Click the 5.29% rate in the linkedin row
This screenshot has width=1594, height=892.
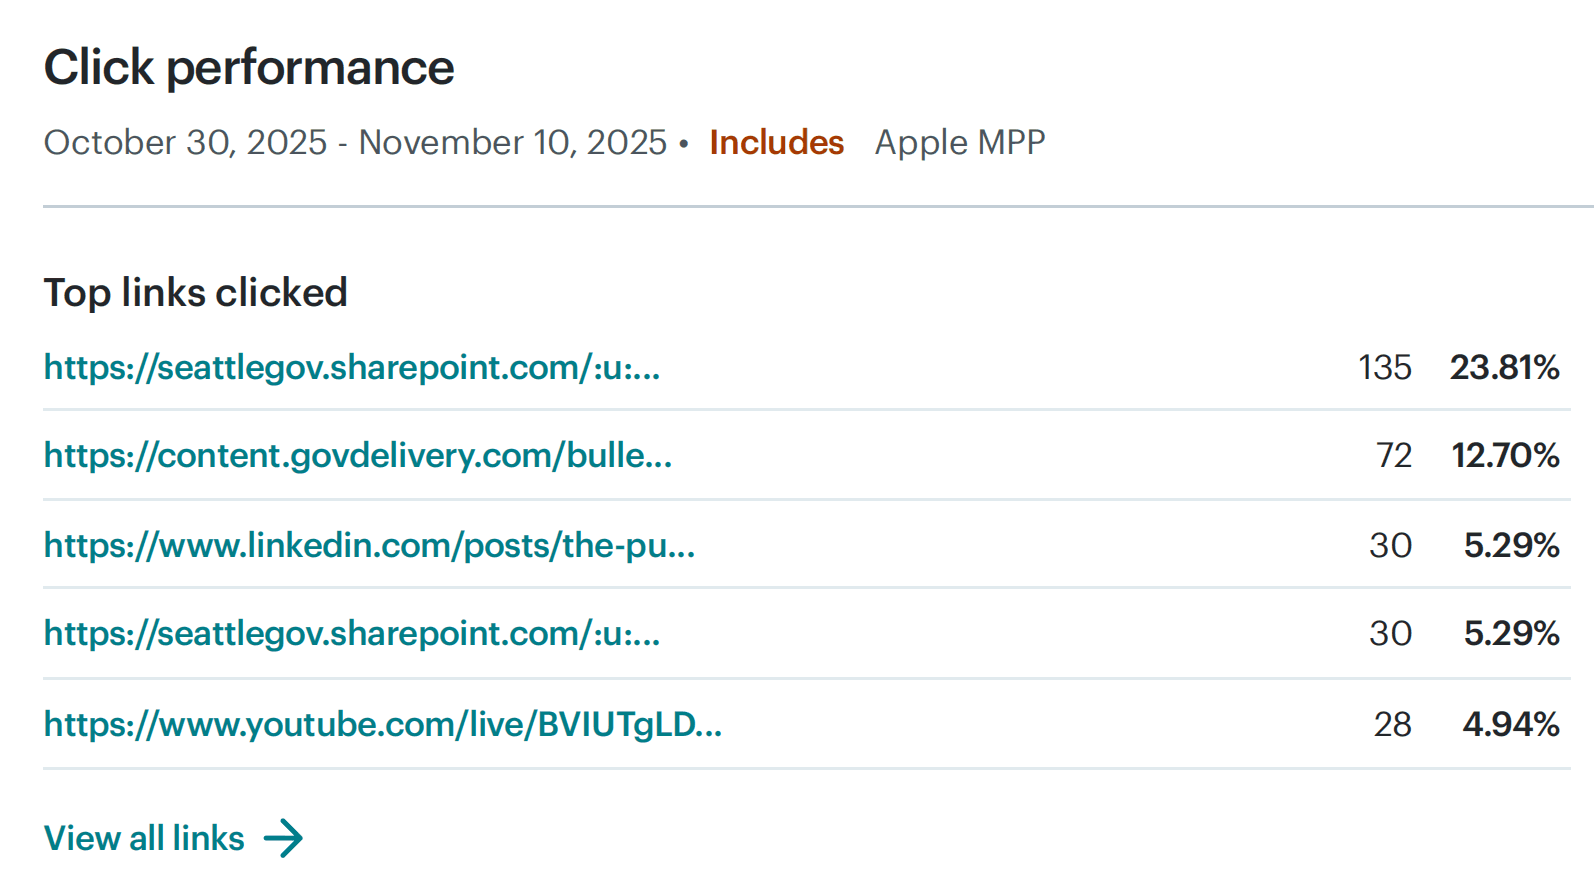click(1512, 546)
